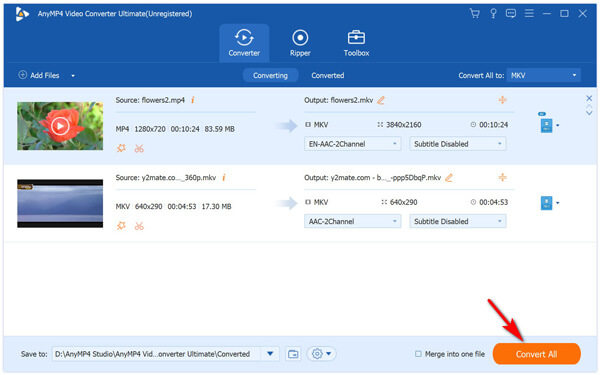Open the cut scissors tool for flowers2.mp4
This screenshot has height=375, width=600.
(x=139, y=148)
